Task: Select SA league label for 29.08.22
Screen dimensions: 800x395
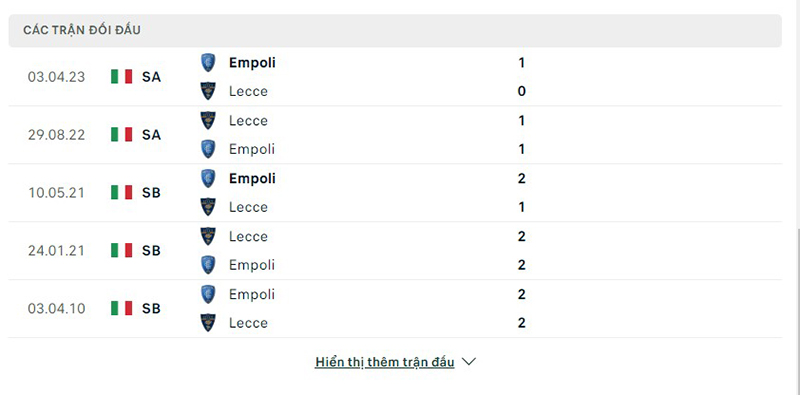Action: pyautogui.click(x=152, y=135)
